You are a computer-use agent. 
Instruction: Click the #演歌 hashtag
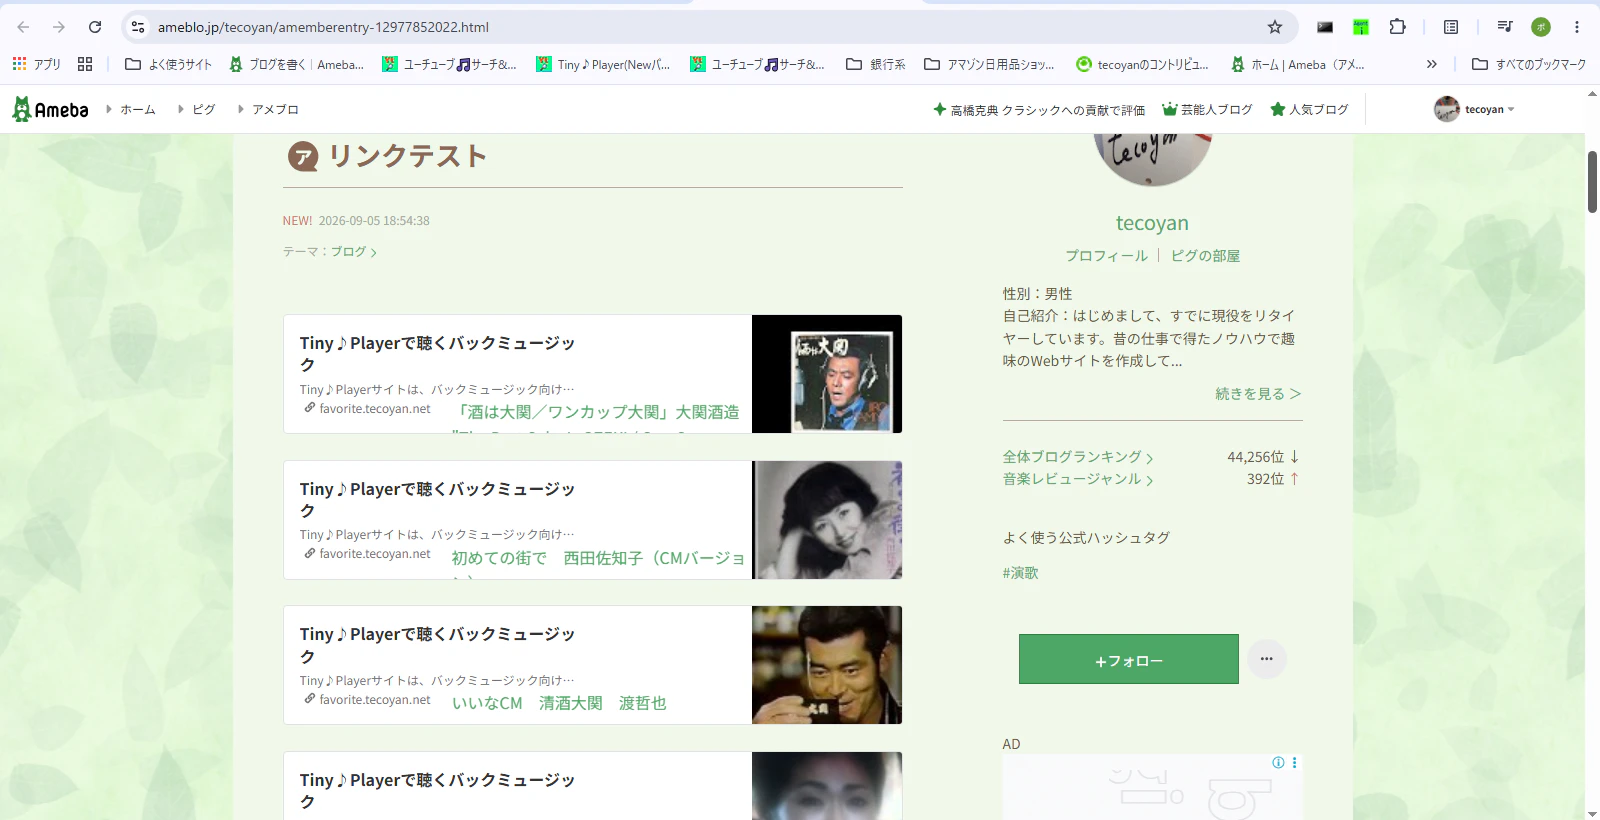(1020, 573)
